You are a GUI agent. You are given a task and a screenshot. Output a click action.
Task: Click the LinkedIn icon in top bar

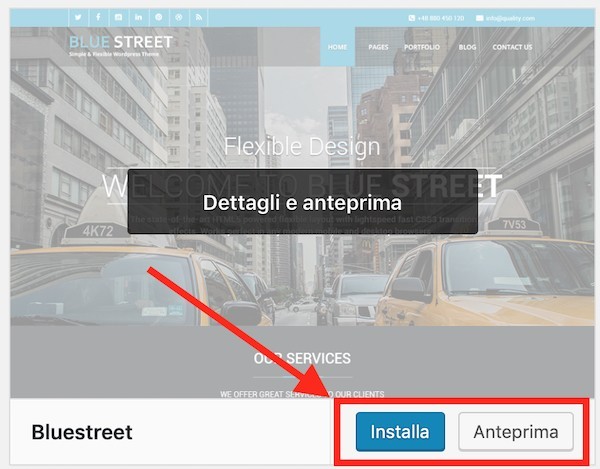click(x=139, y=17)
